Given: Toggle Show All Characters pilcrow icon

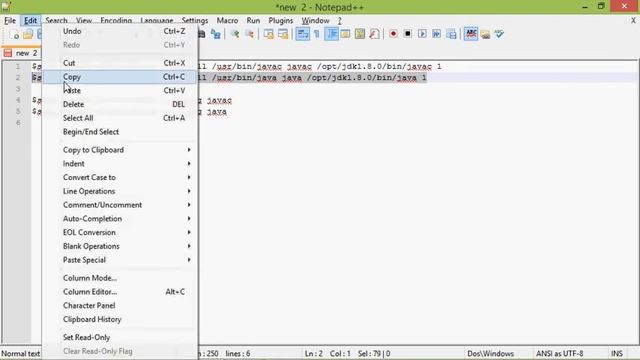Looking at the screenshot, I should pos(317,34).
